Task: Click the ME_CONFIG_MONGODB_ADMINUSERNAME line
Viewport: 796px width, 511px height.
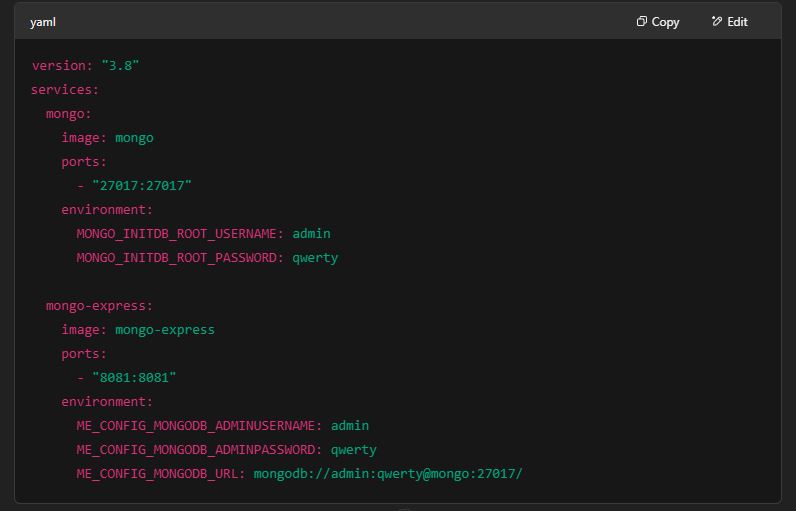Action: [x=223, y=426]
